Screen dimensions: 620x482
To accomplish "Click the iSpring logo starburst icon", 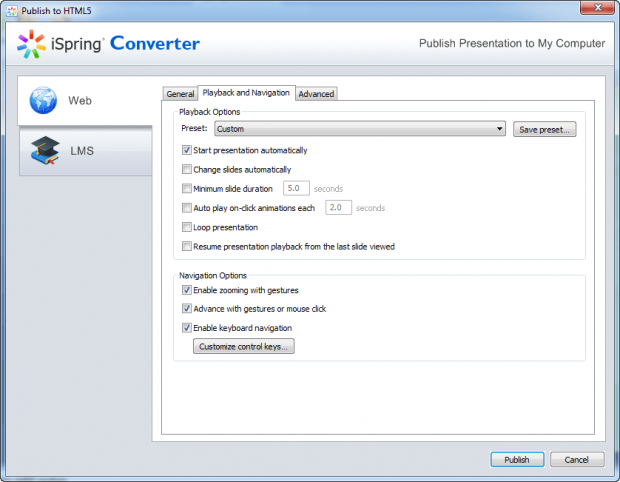I will 31,44.
